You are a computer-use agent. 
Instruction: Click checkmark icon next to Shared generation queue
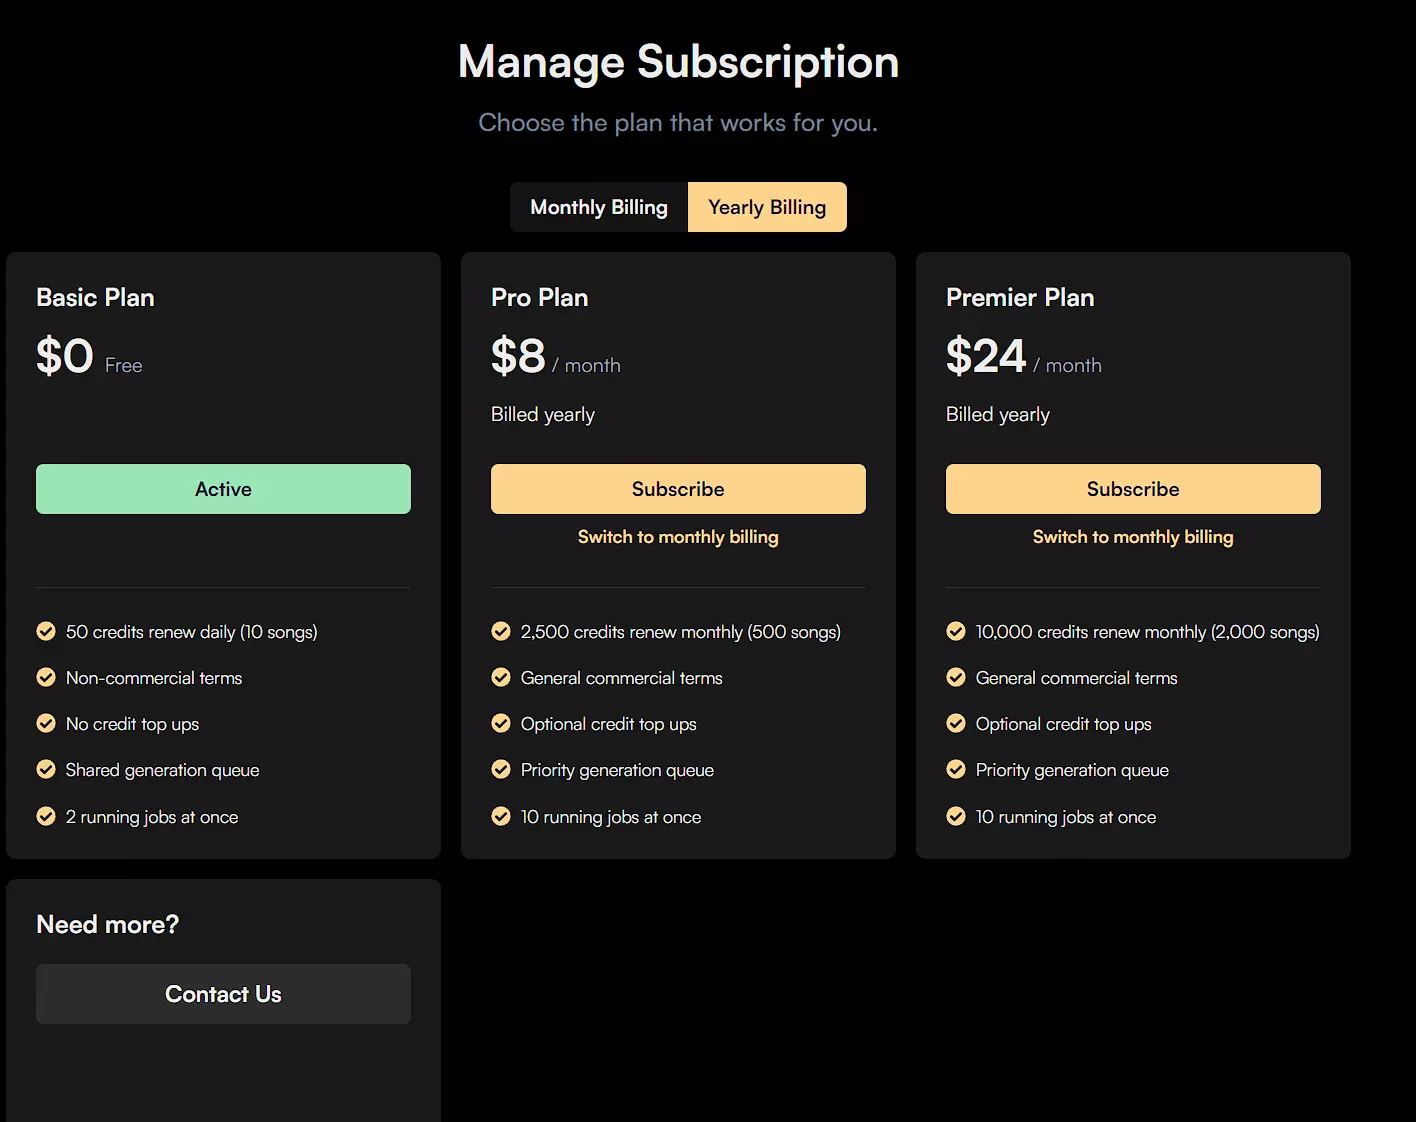46,769
